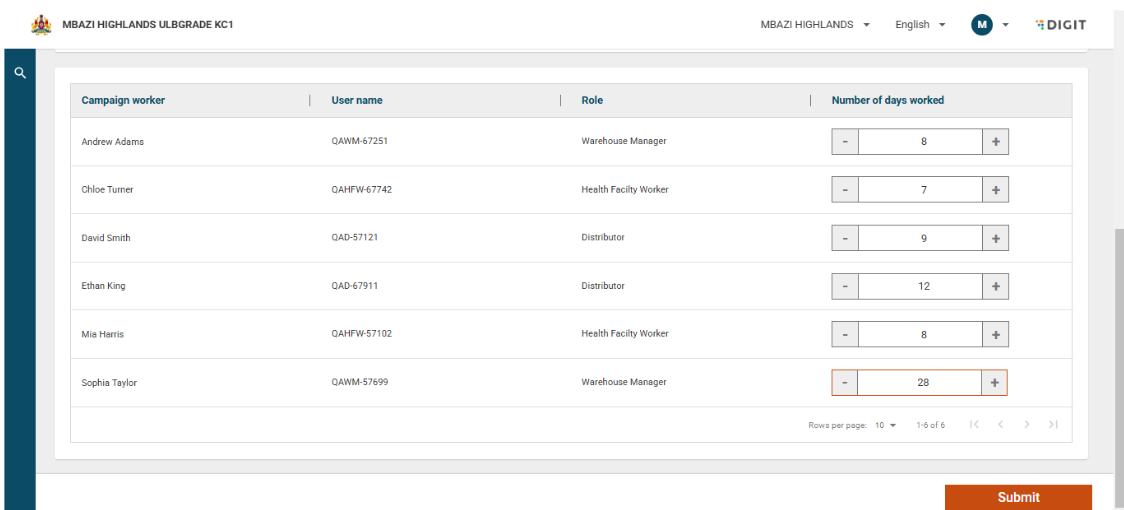Sort by the Campaign worker column header

123,100
